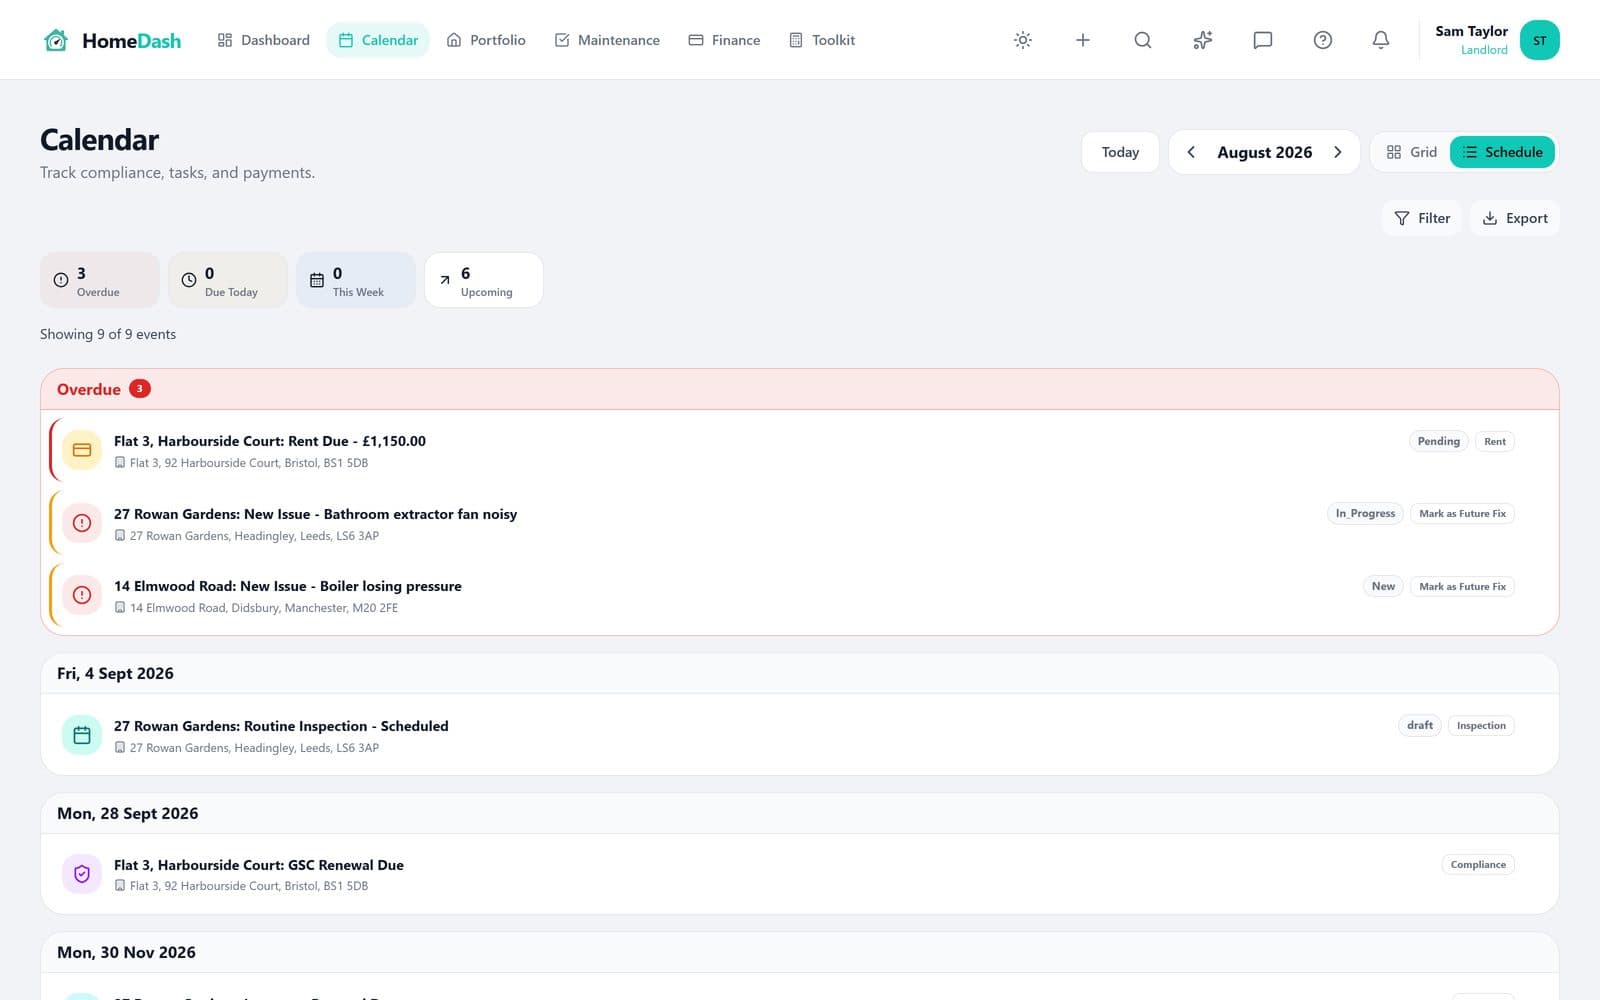The height and width of the screenshot is (1000, 1600).
Task: Select the Calendar nav item
Action: [x=378, y=40]
